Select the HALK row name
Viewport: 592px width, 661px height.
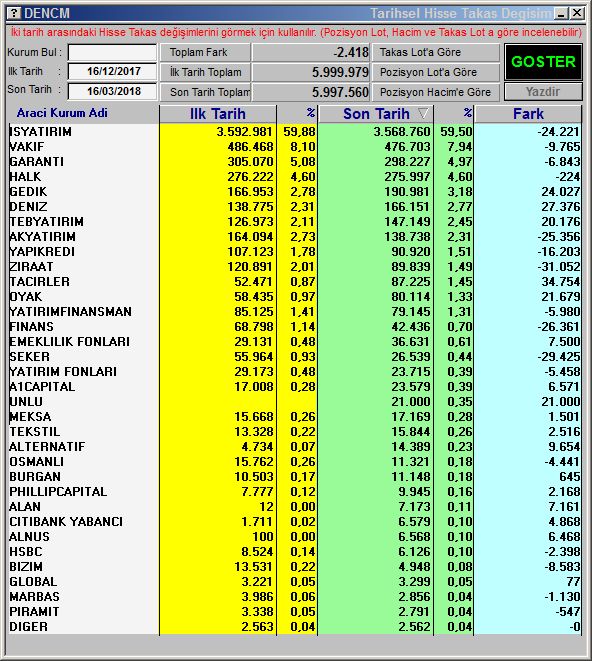(x=25, y=177)
